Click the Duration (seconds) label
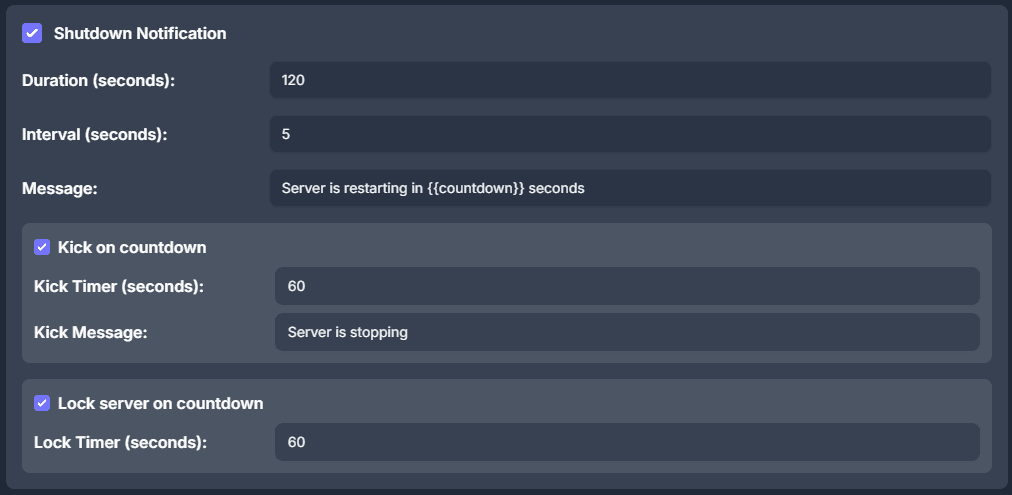Viewport: 1012px width, 495px height. 99,81
